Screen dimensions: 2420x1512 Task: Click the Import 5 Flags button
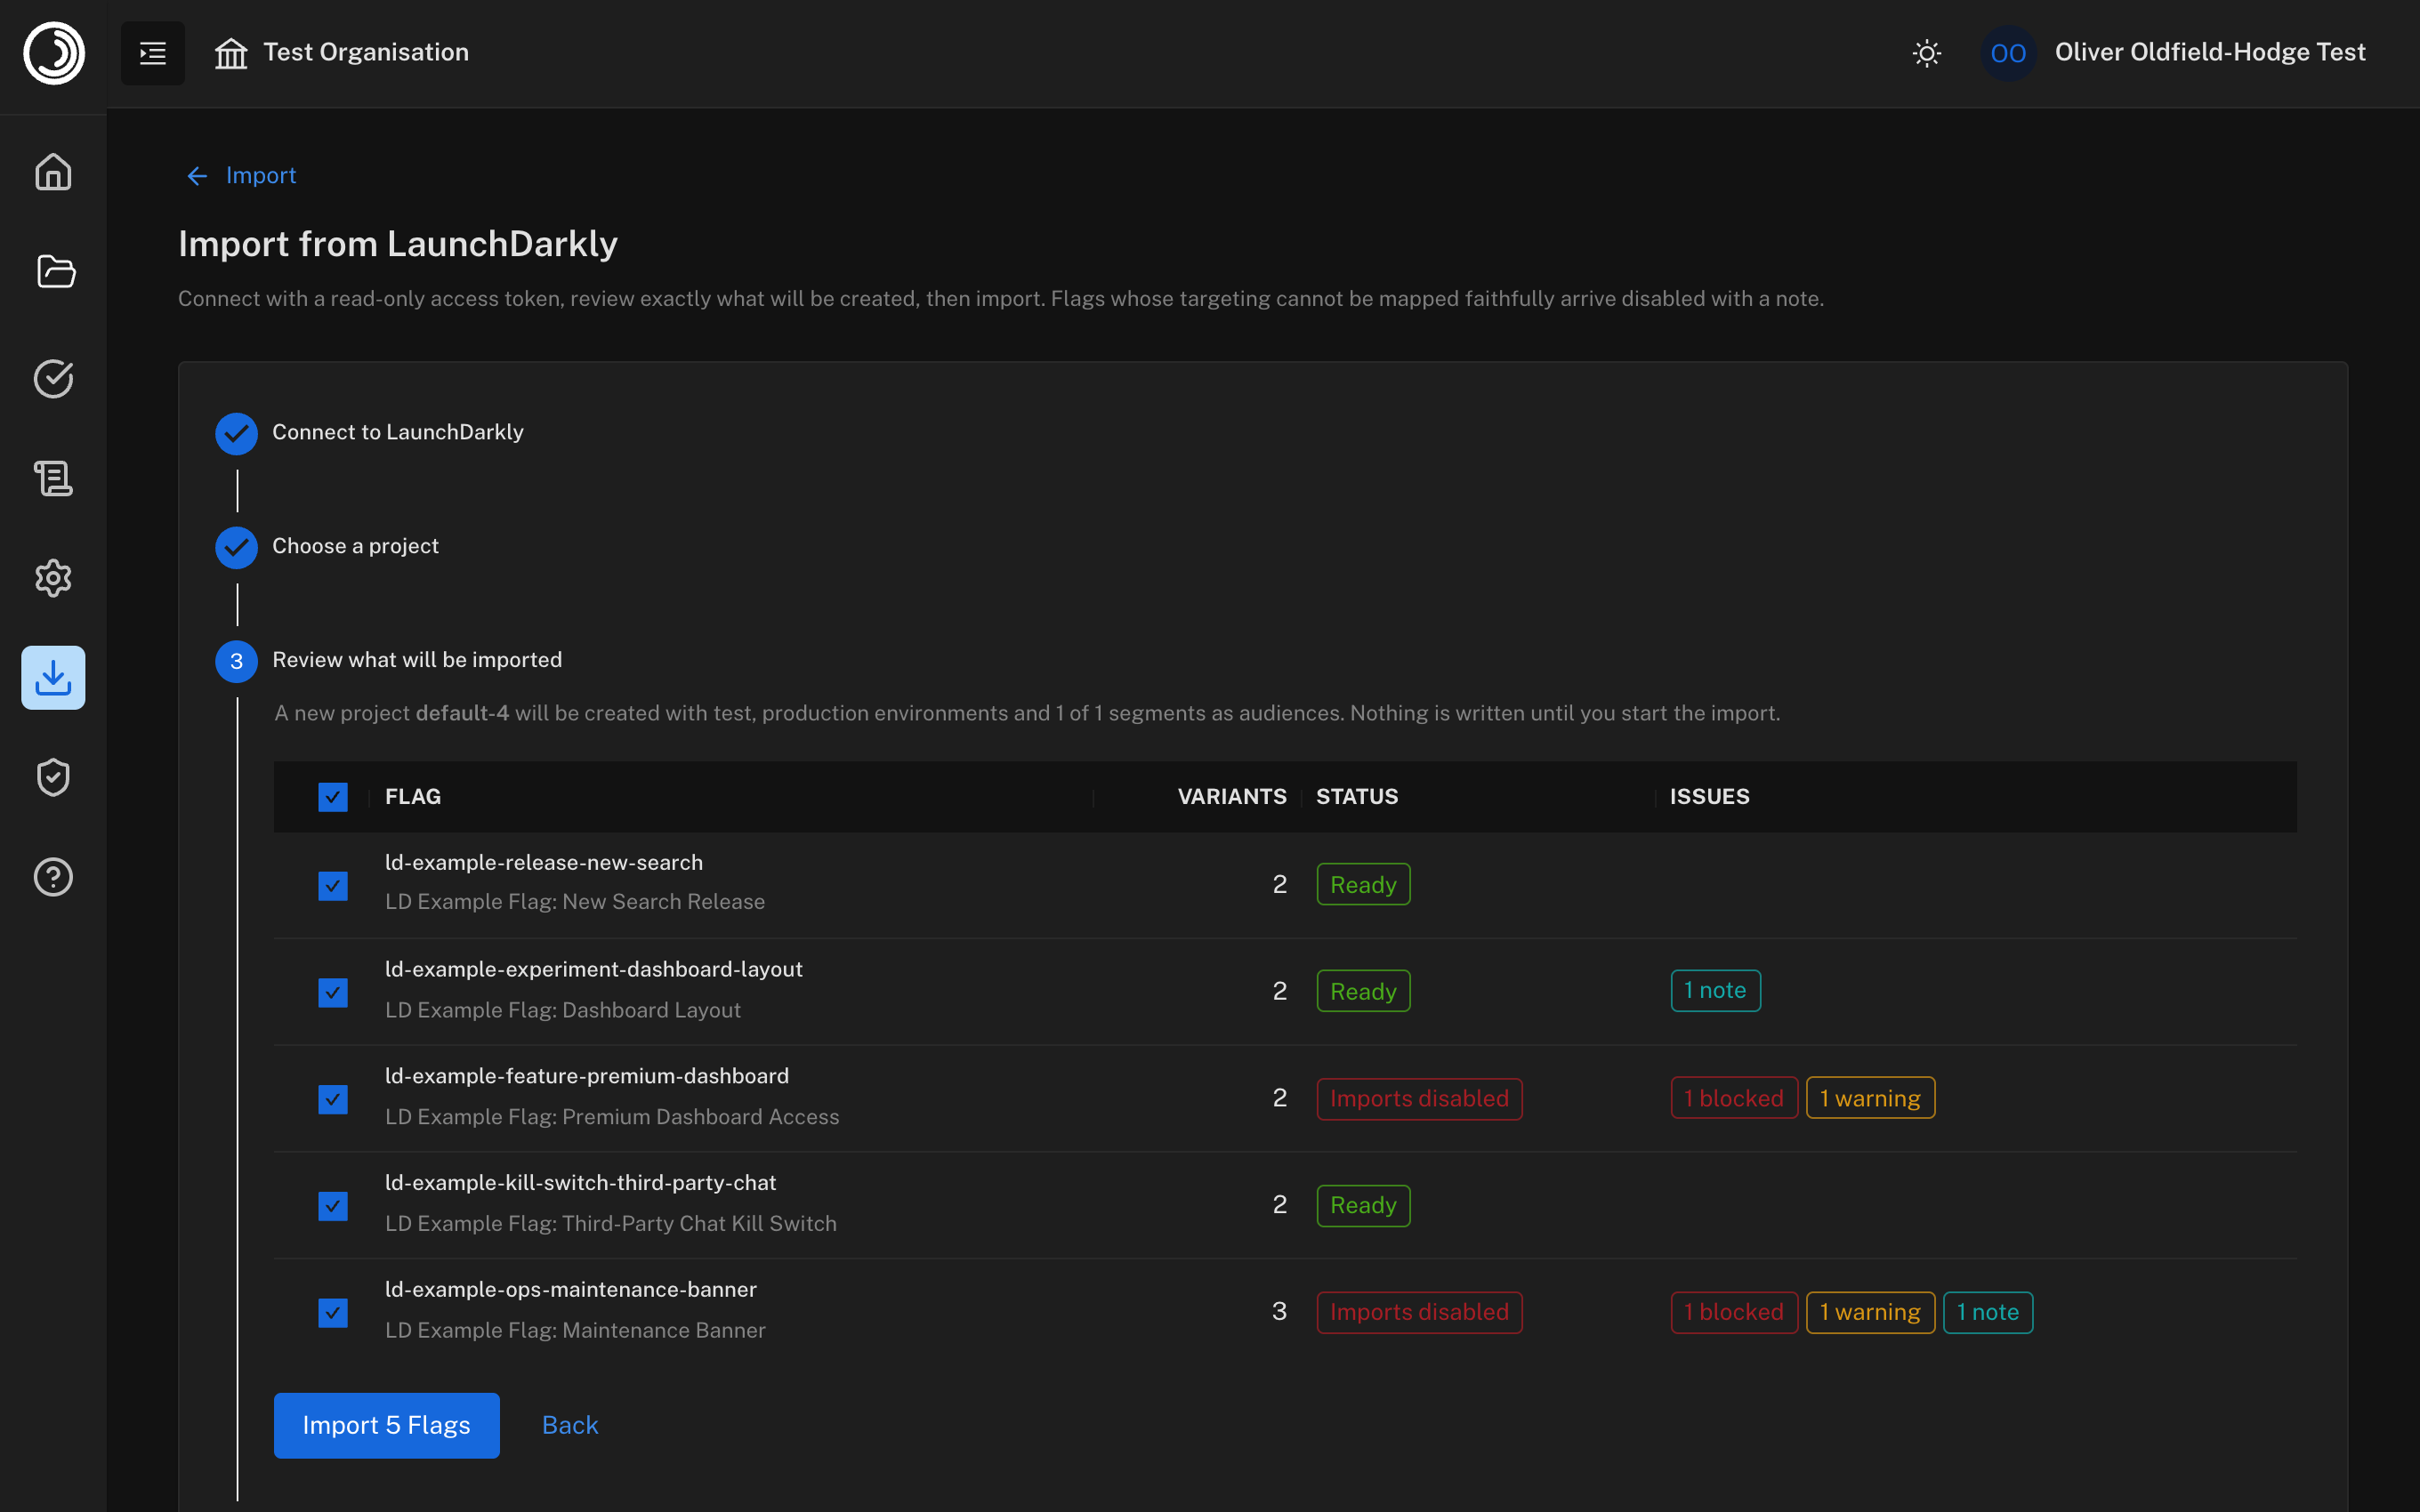(x=386, y=1425)
